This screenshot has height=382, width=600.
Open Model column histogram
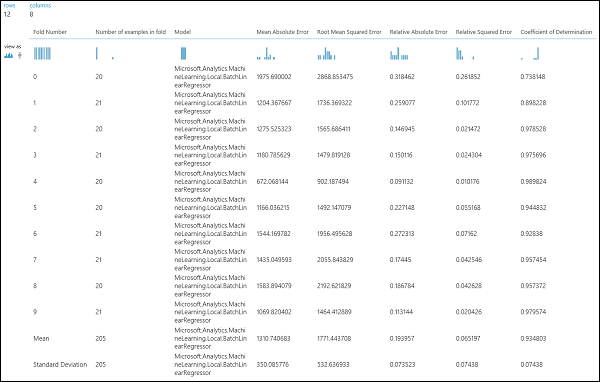[x=183, y=53]
